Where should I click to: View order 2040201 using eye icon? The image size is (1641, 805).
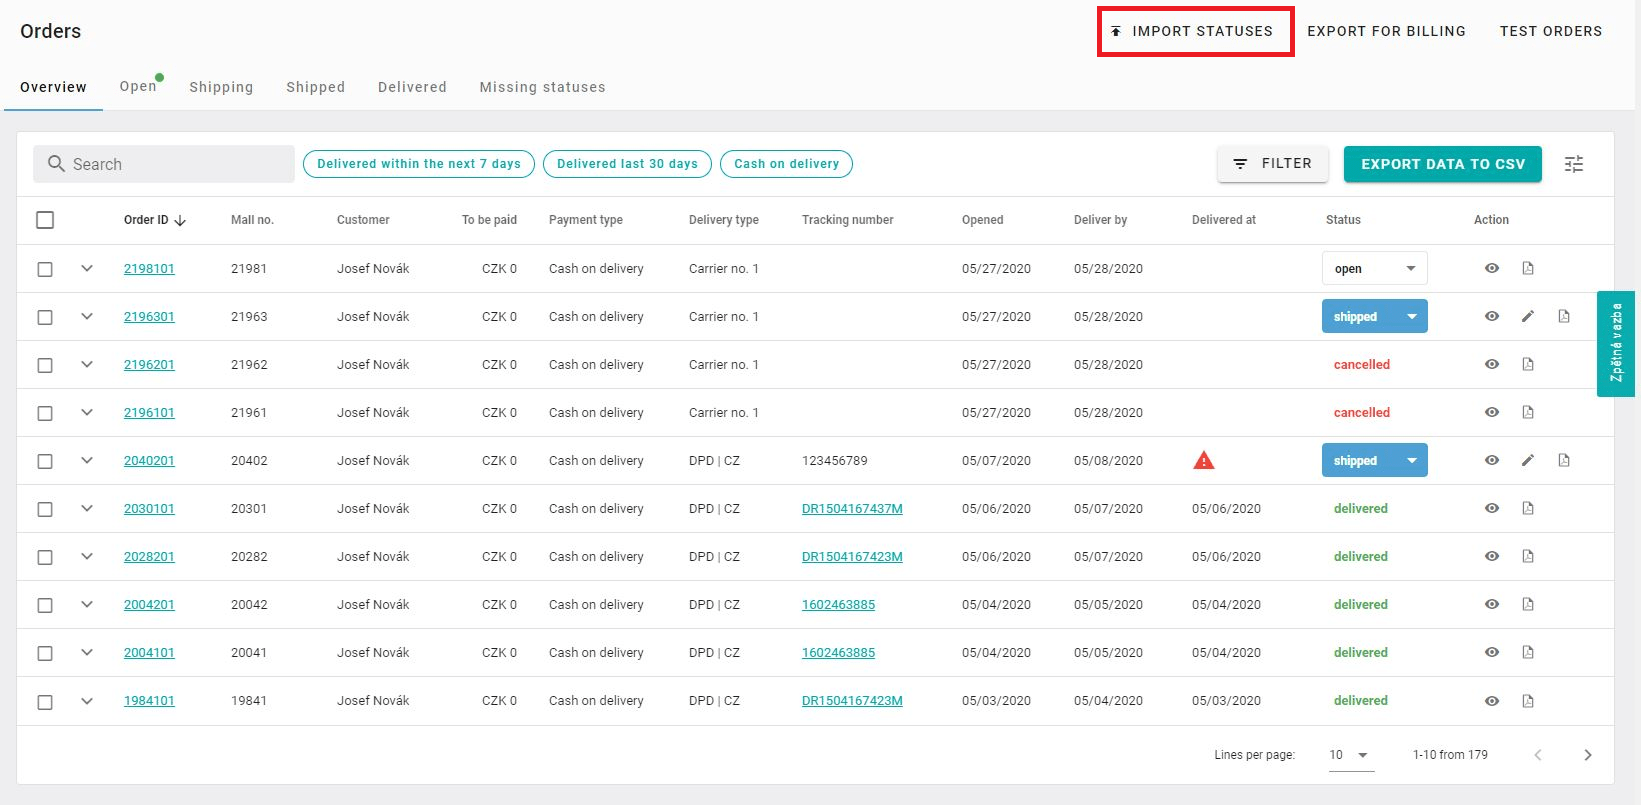click(1492, 460)
